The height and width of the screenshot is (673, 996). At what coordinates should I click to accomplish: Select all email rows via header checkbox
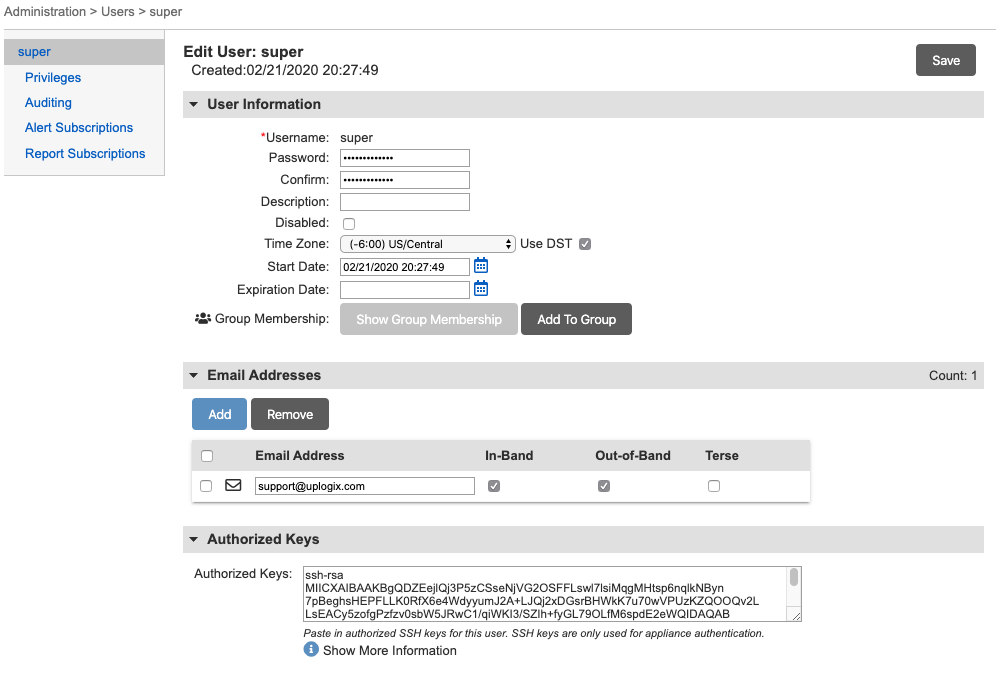[x=208, y=455]
